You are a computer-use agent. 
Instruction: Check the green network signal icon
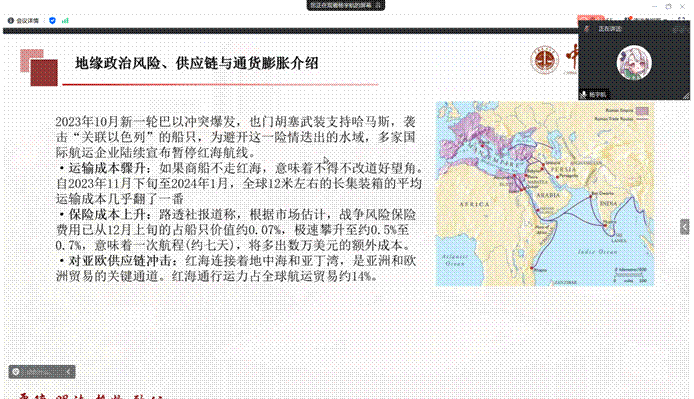tap(65, 21)
